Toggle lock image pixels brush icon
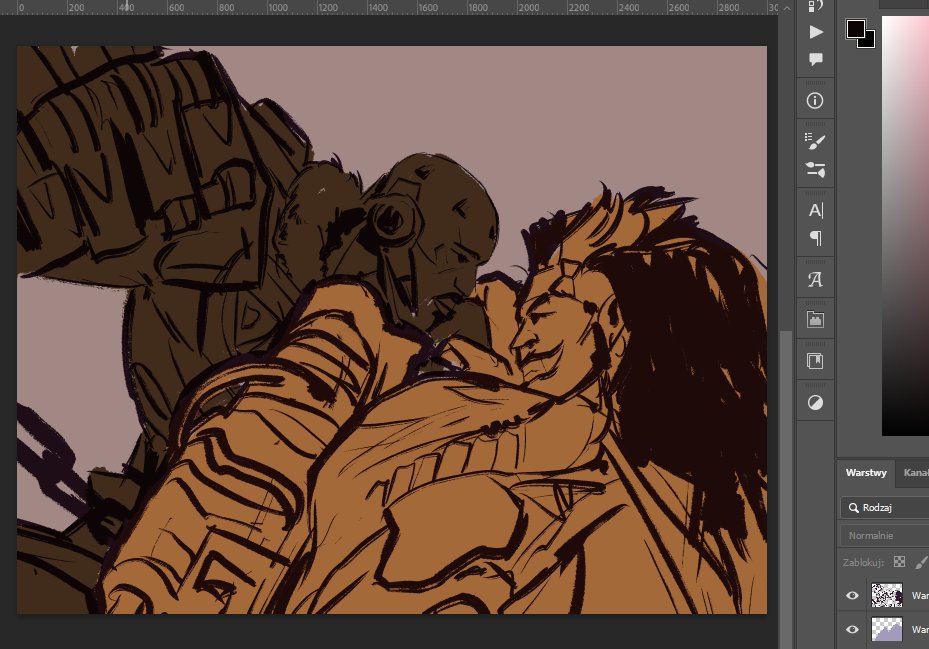 [x=921, y=562]
